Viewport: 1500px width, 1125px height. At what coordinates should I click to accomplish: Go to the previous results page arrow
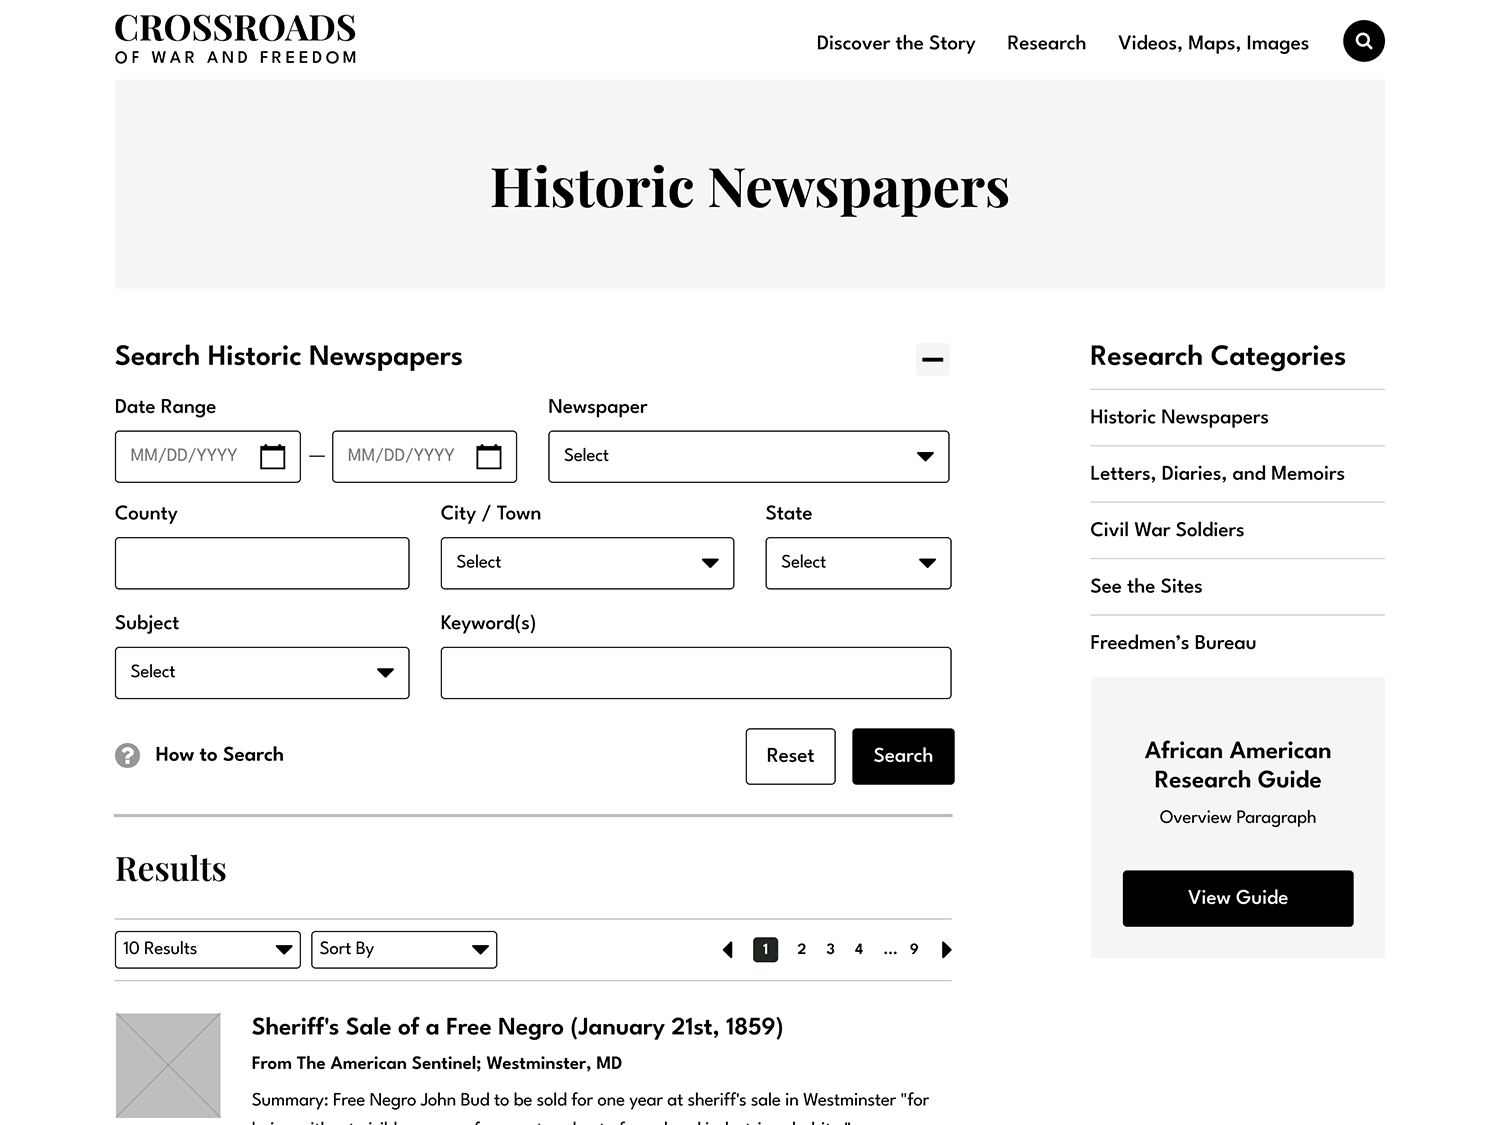tap(728, 950)
